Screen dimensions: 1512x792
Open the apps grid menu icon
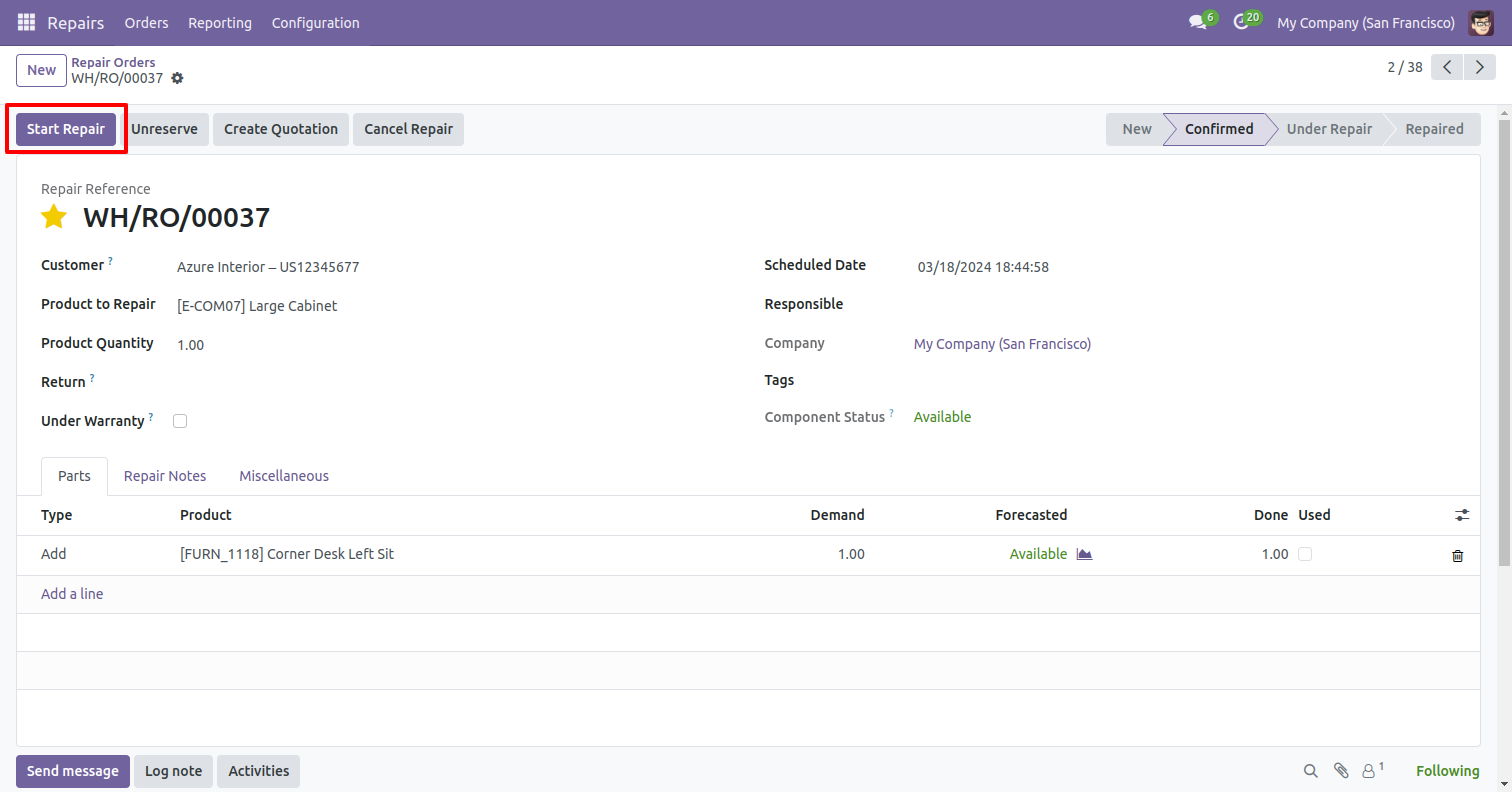coord(26,22)
